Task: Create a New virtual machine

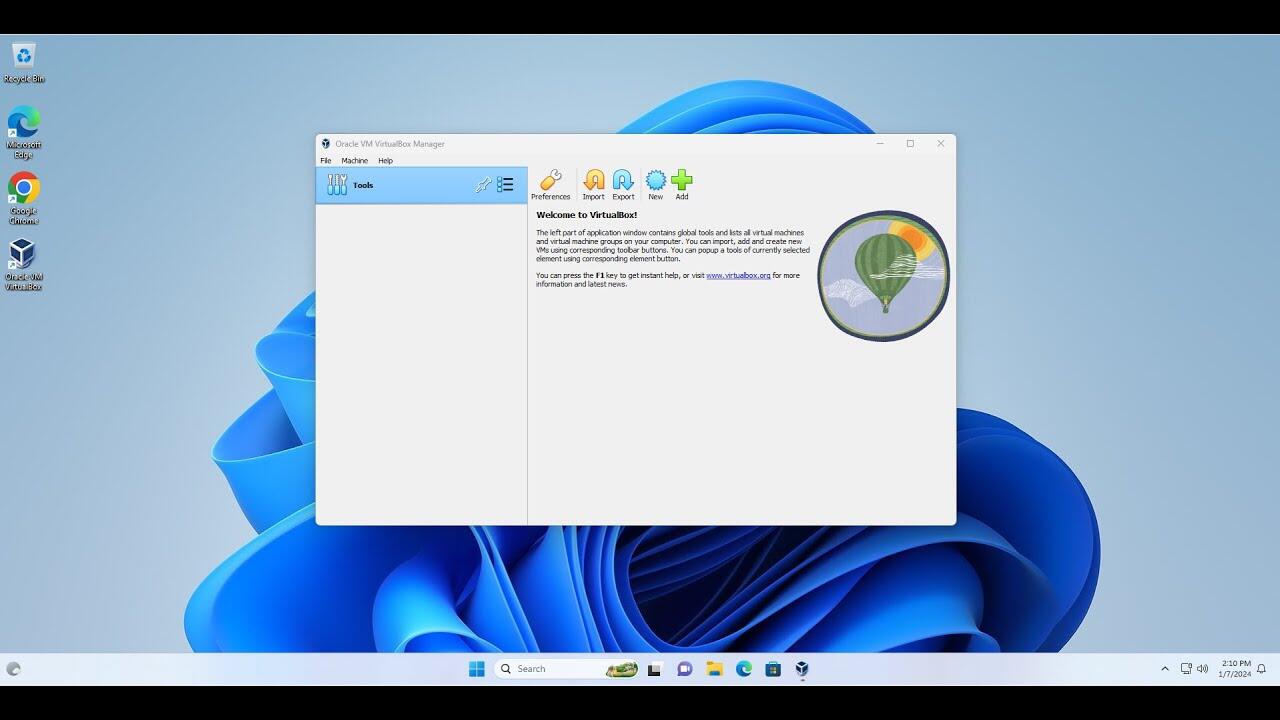Action: click(x=655, y=185)
